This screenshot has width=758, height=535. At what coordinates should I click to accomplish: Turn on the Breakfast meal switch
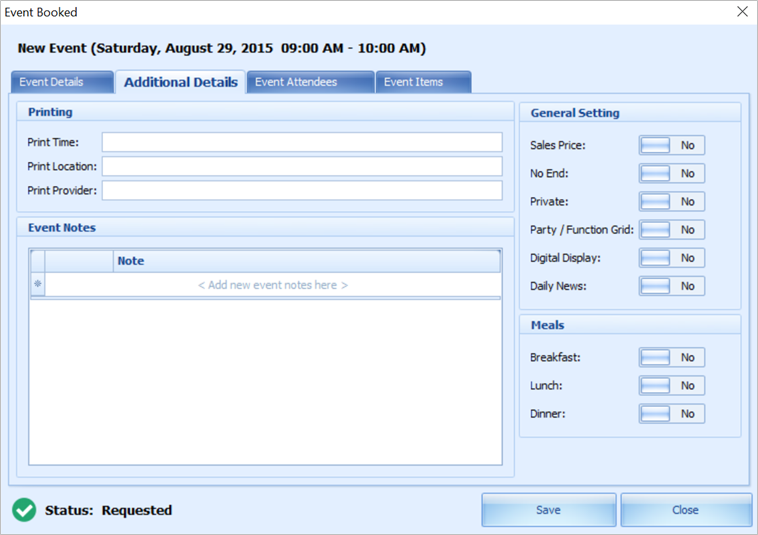pos(671,357)
